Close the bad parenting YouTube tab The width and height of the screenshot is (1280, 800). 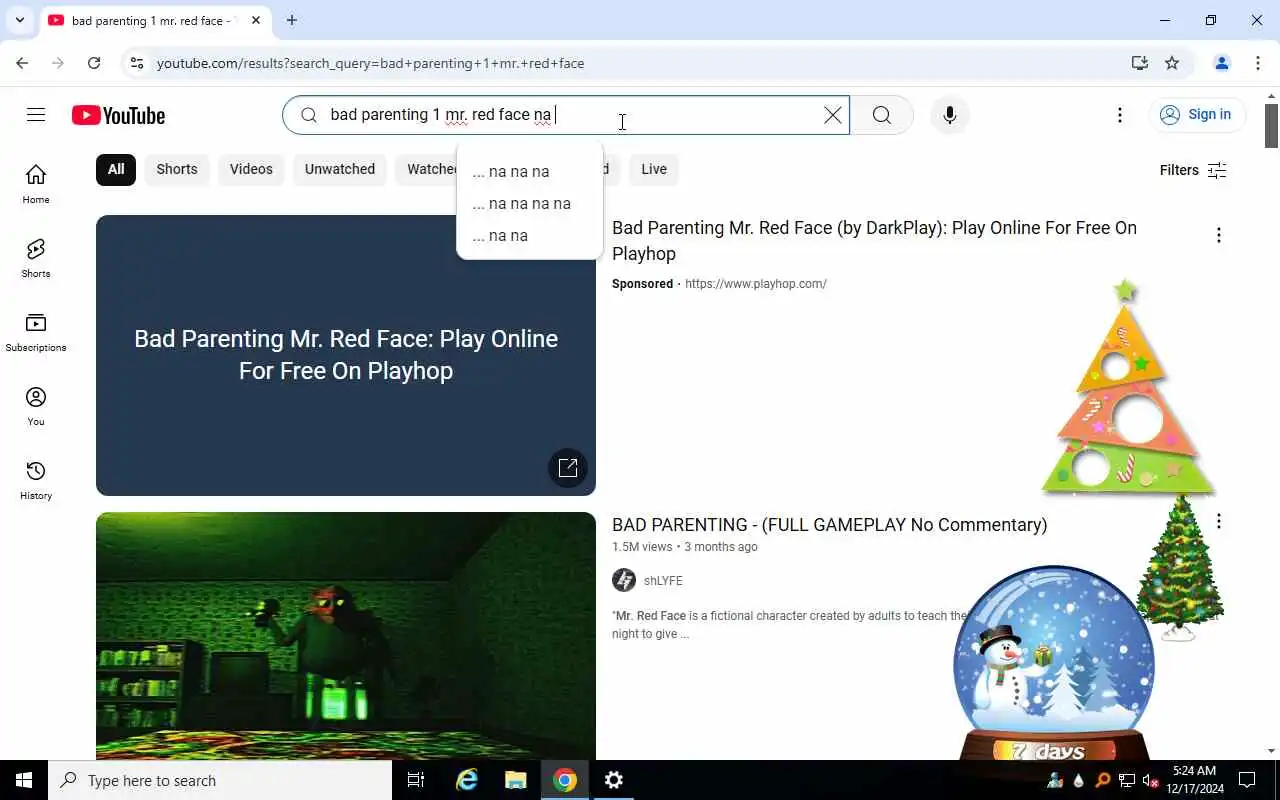click(255, 20)
